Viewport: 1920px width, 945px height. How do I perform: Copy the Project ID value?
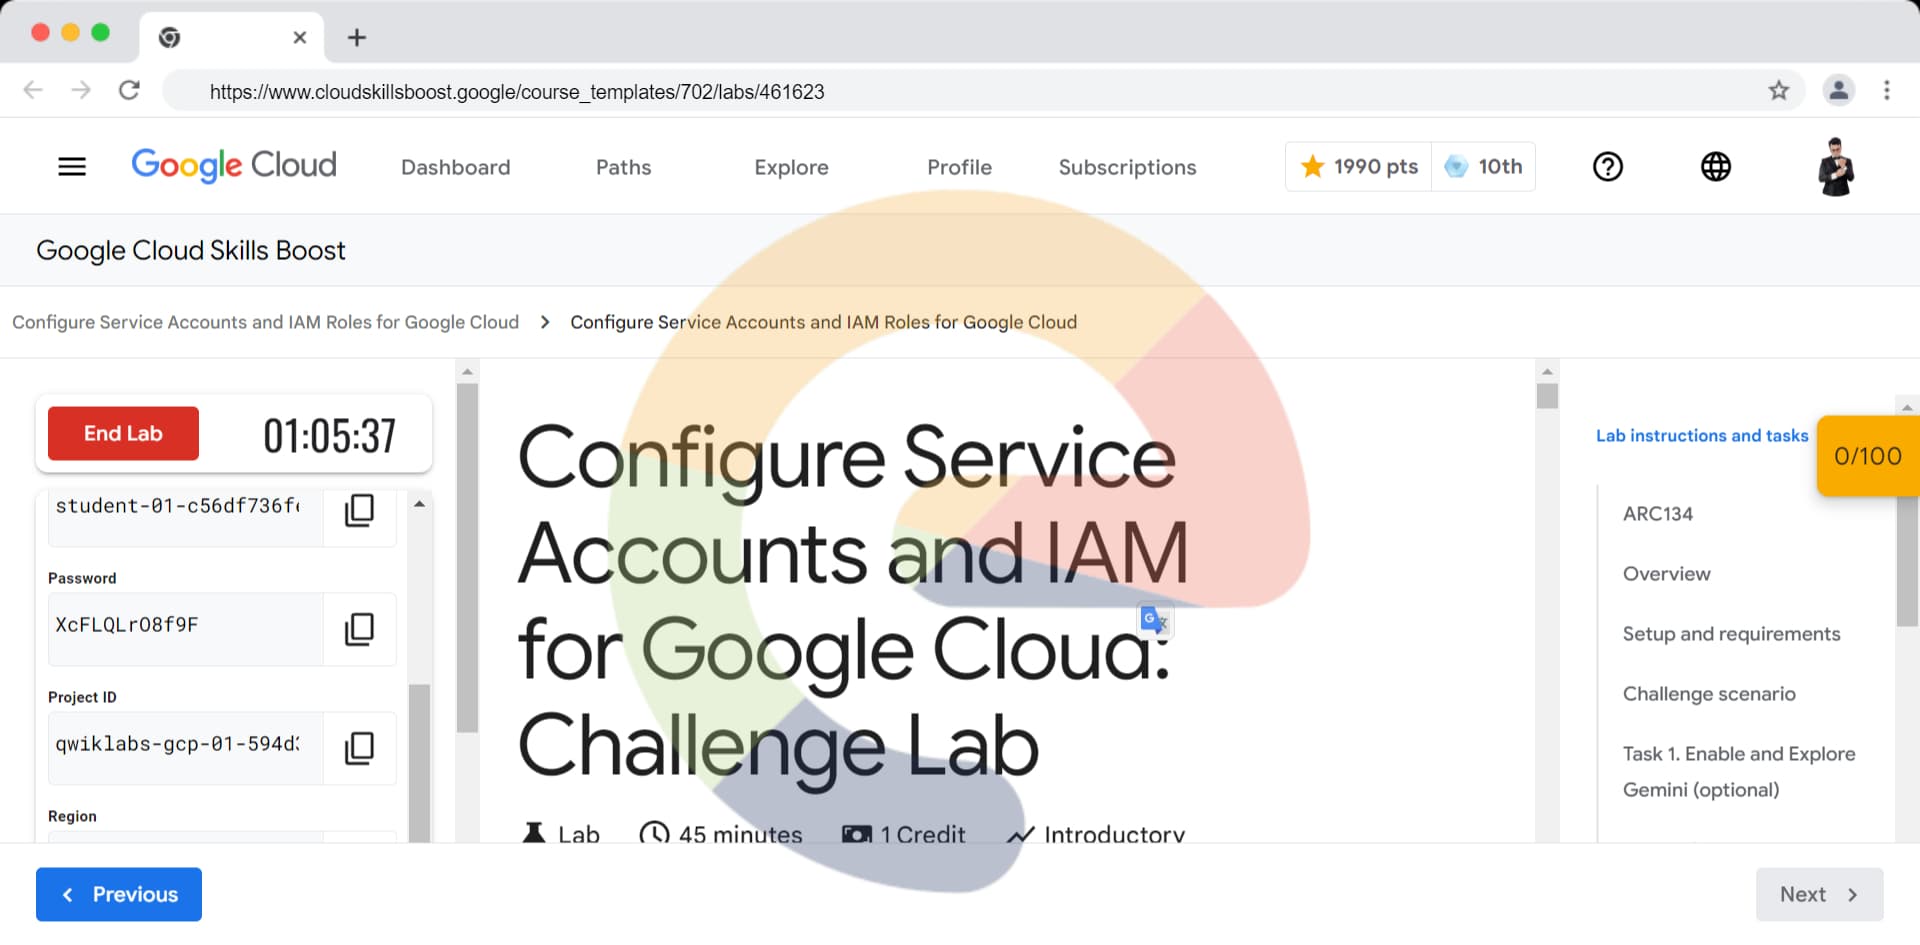(359, 748)
